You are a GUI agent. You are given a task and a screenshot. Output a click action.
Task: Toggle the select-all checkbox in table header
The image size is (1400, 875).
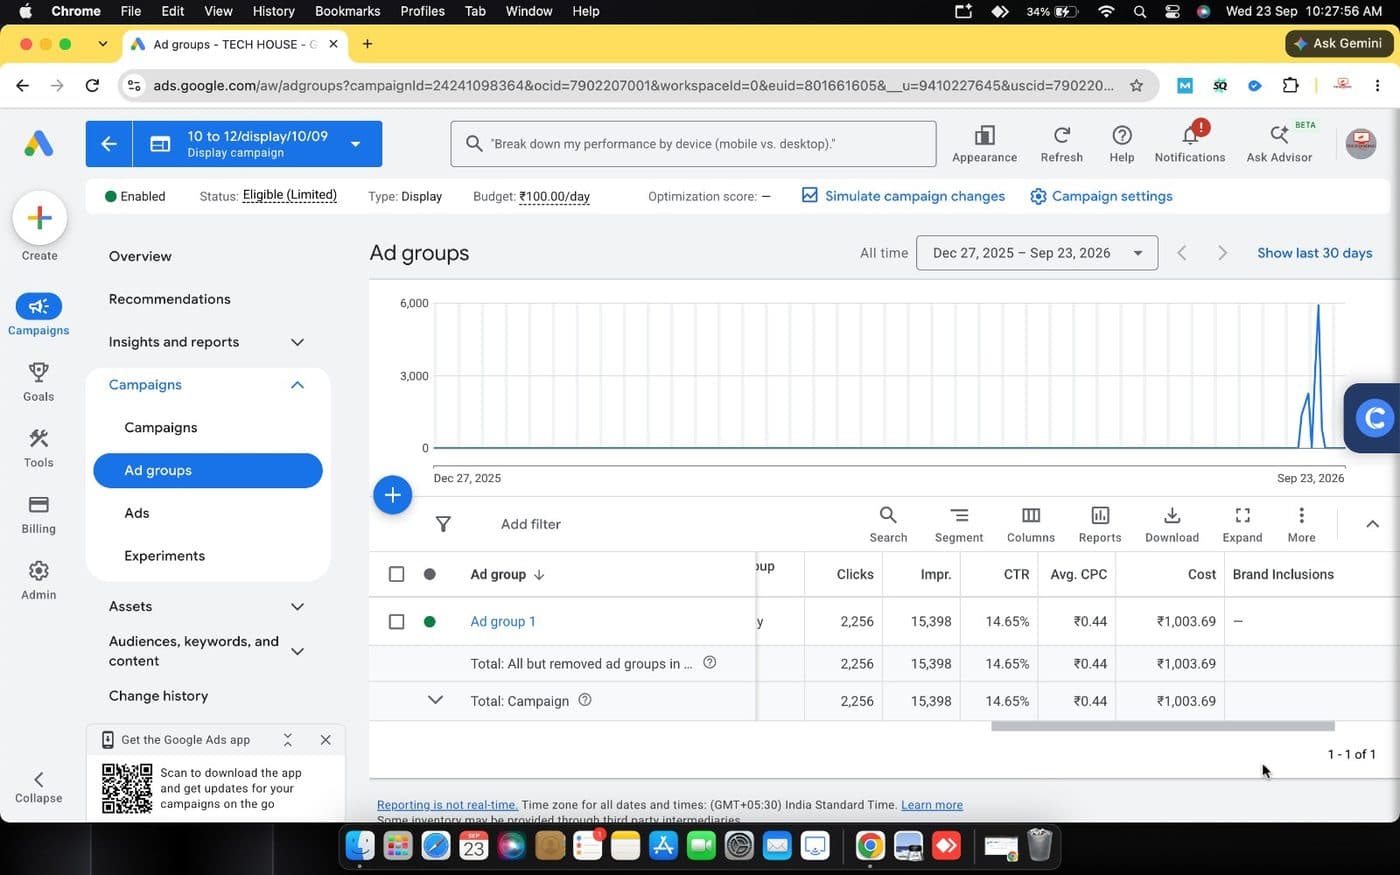396,574
